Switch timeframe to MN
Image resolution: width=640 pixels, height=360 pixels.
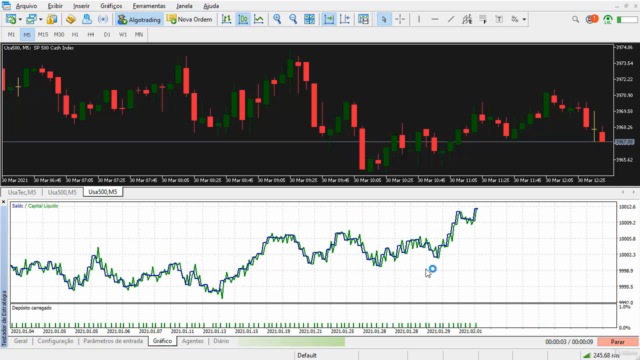139,35
